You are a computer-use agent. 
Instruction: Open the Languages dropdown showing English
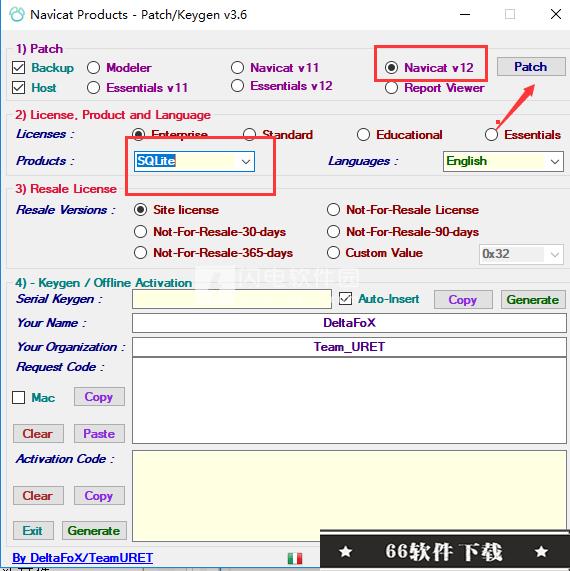(x=503, y=161)
